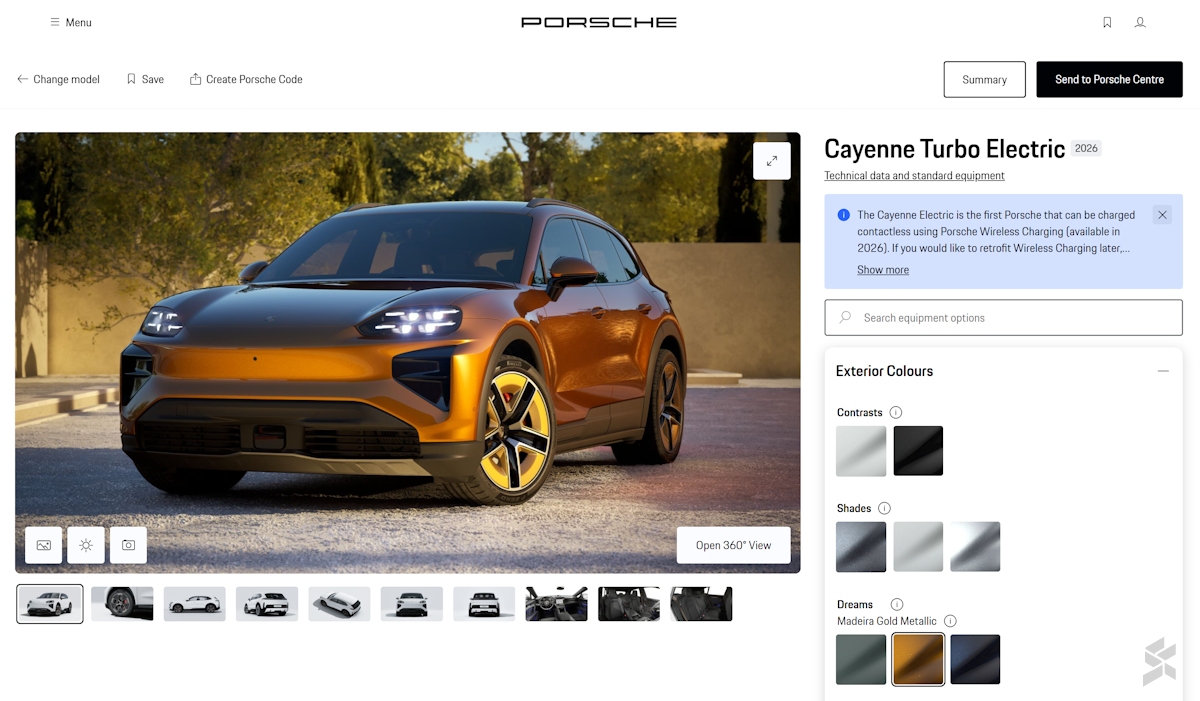Collapse the Exterior Colours section
This screenshot has height=701, width=1200.
pyautogui.click(x=1163, y=371)
